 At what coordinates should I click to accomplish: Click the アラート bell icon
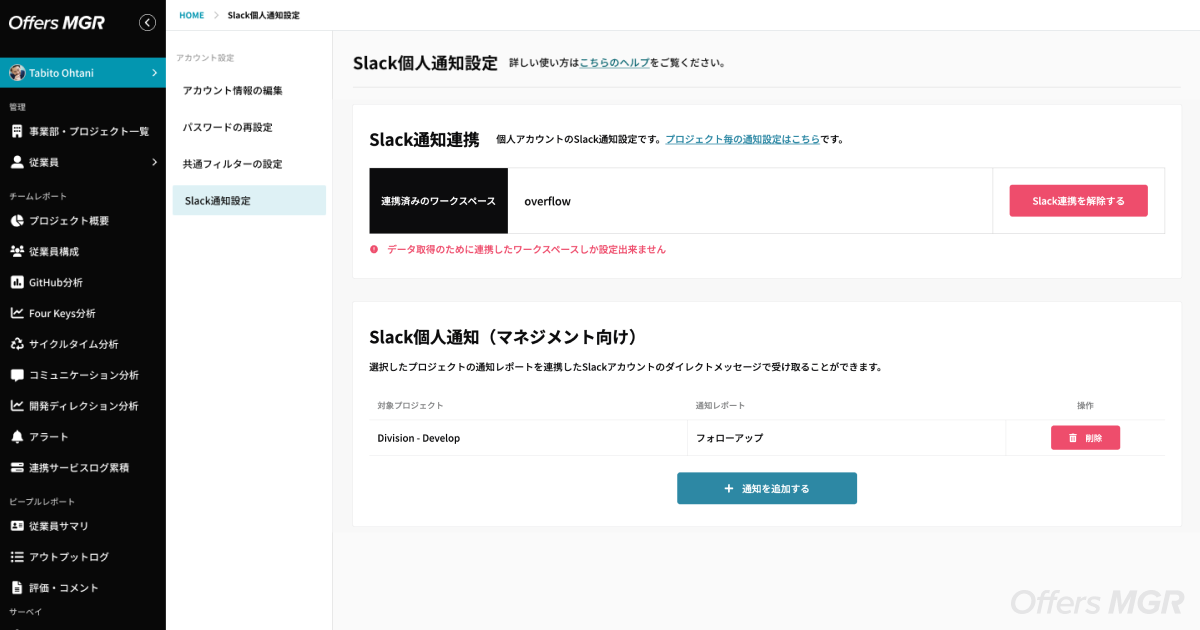(14, 437)
